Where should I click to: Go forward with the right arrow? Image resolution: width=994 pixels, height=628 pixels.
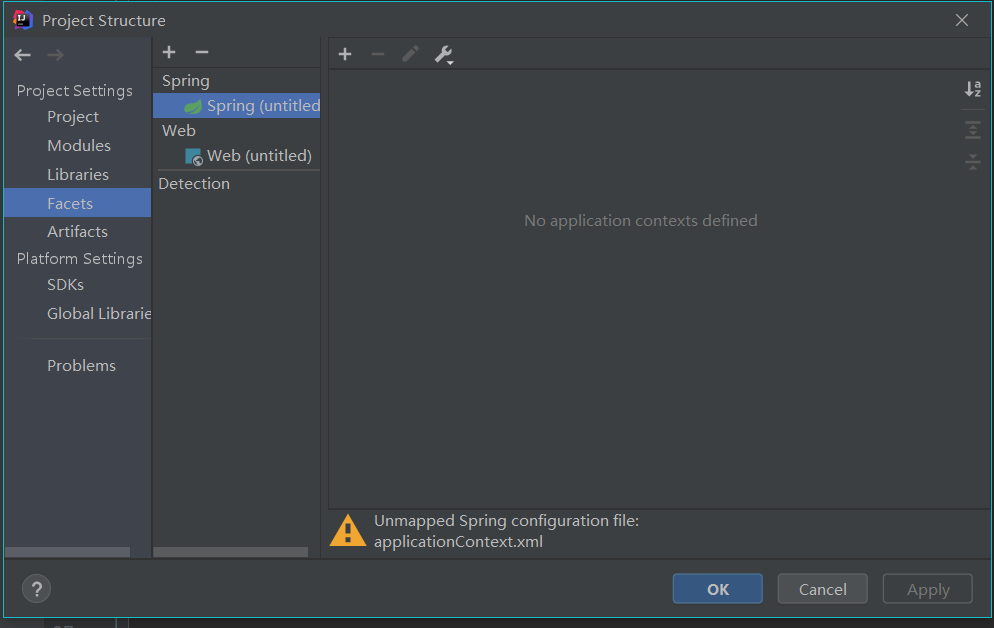[x=55, y=55]
